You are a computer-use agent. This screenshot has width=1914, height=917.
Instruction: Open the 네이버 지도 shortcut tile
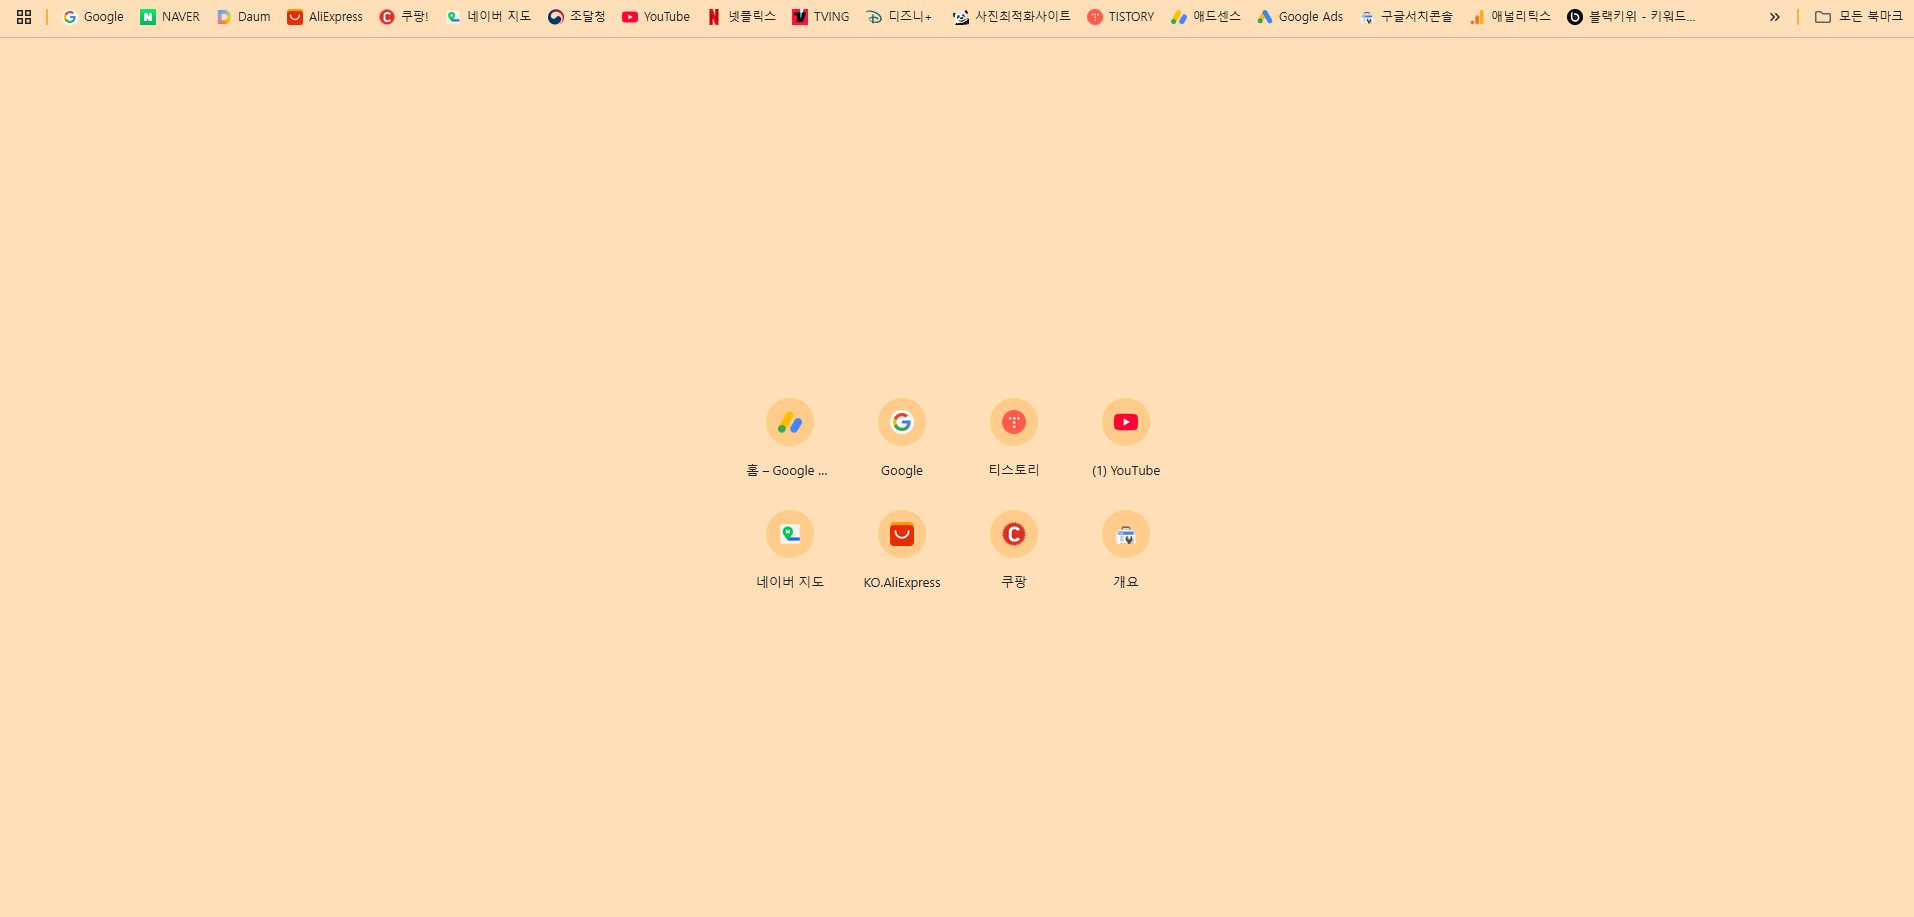790,551
